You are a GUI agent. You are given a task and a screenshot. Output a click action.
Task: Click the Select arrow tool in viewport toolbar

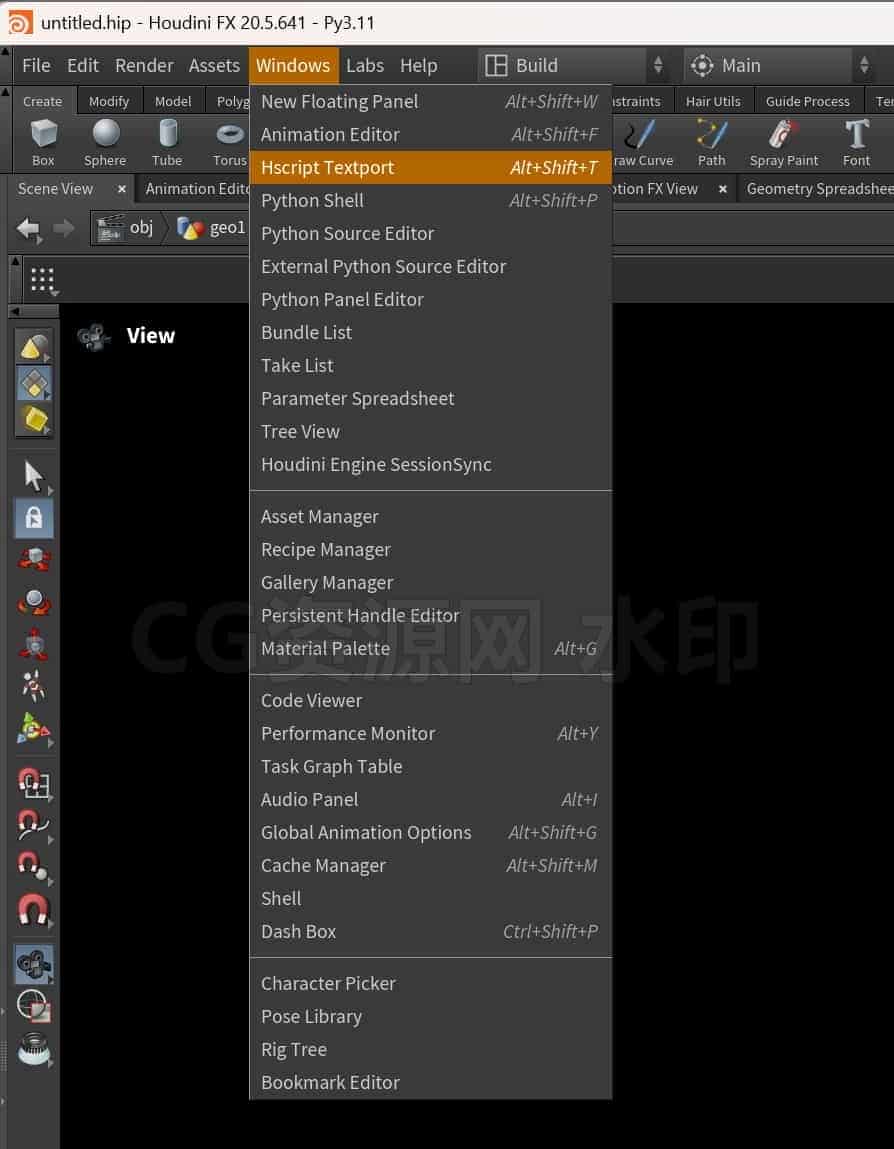pyautogui.click(x=34, y=476)
